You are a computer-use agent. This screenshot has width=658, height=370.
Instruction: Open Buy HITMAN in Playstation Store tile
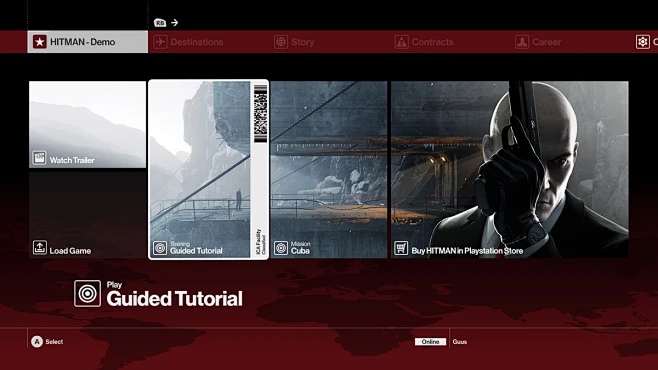click(x=510, y=169)
